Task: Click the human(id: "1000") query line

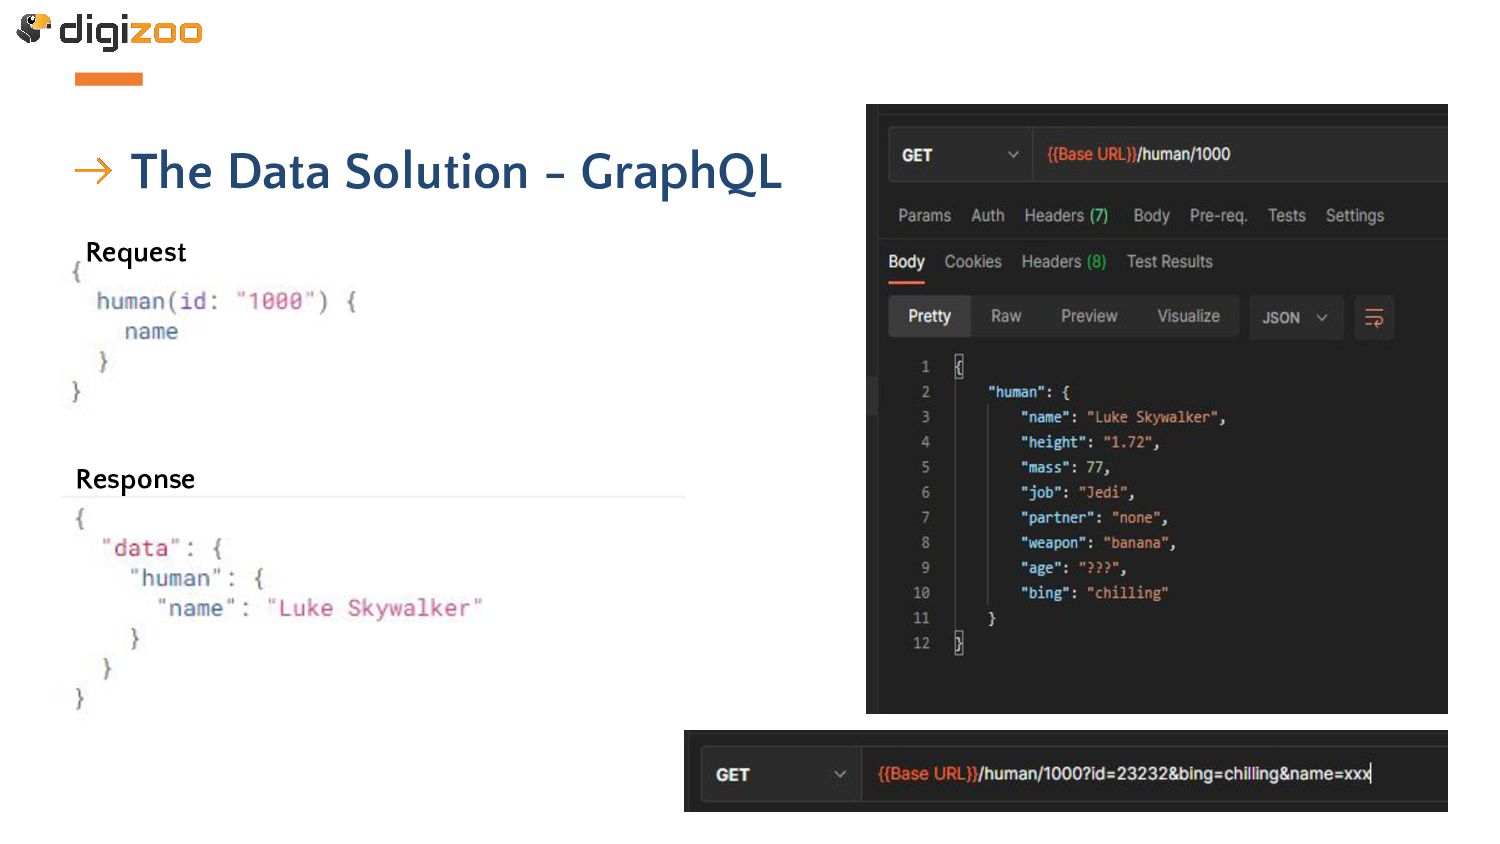Action: tap(226, 301)
